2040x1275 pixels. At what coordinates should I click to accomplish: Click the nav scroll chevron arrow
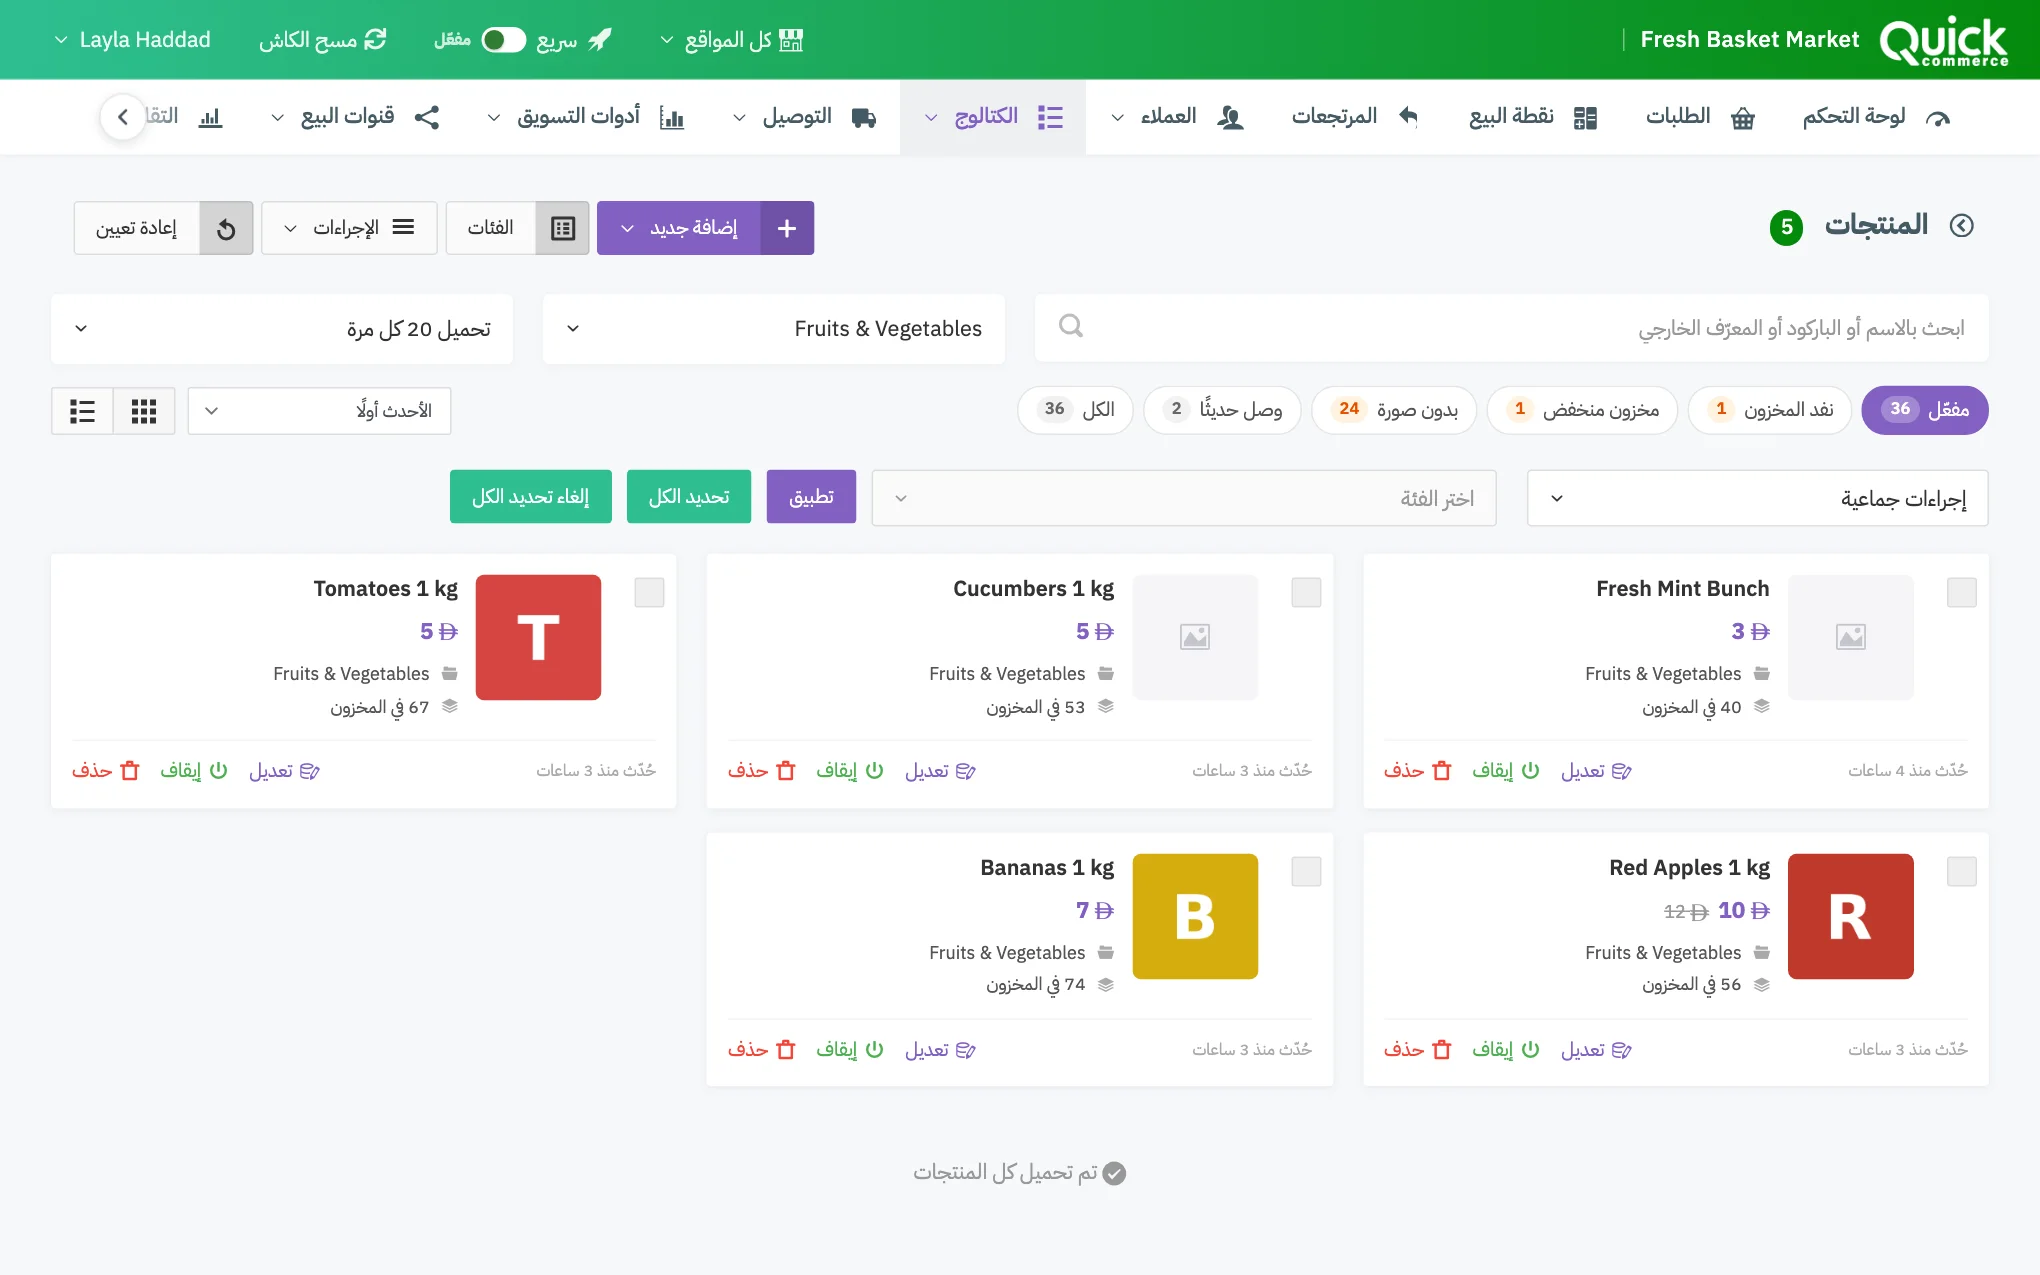tap(123, 117)
